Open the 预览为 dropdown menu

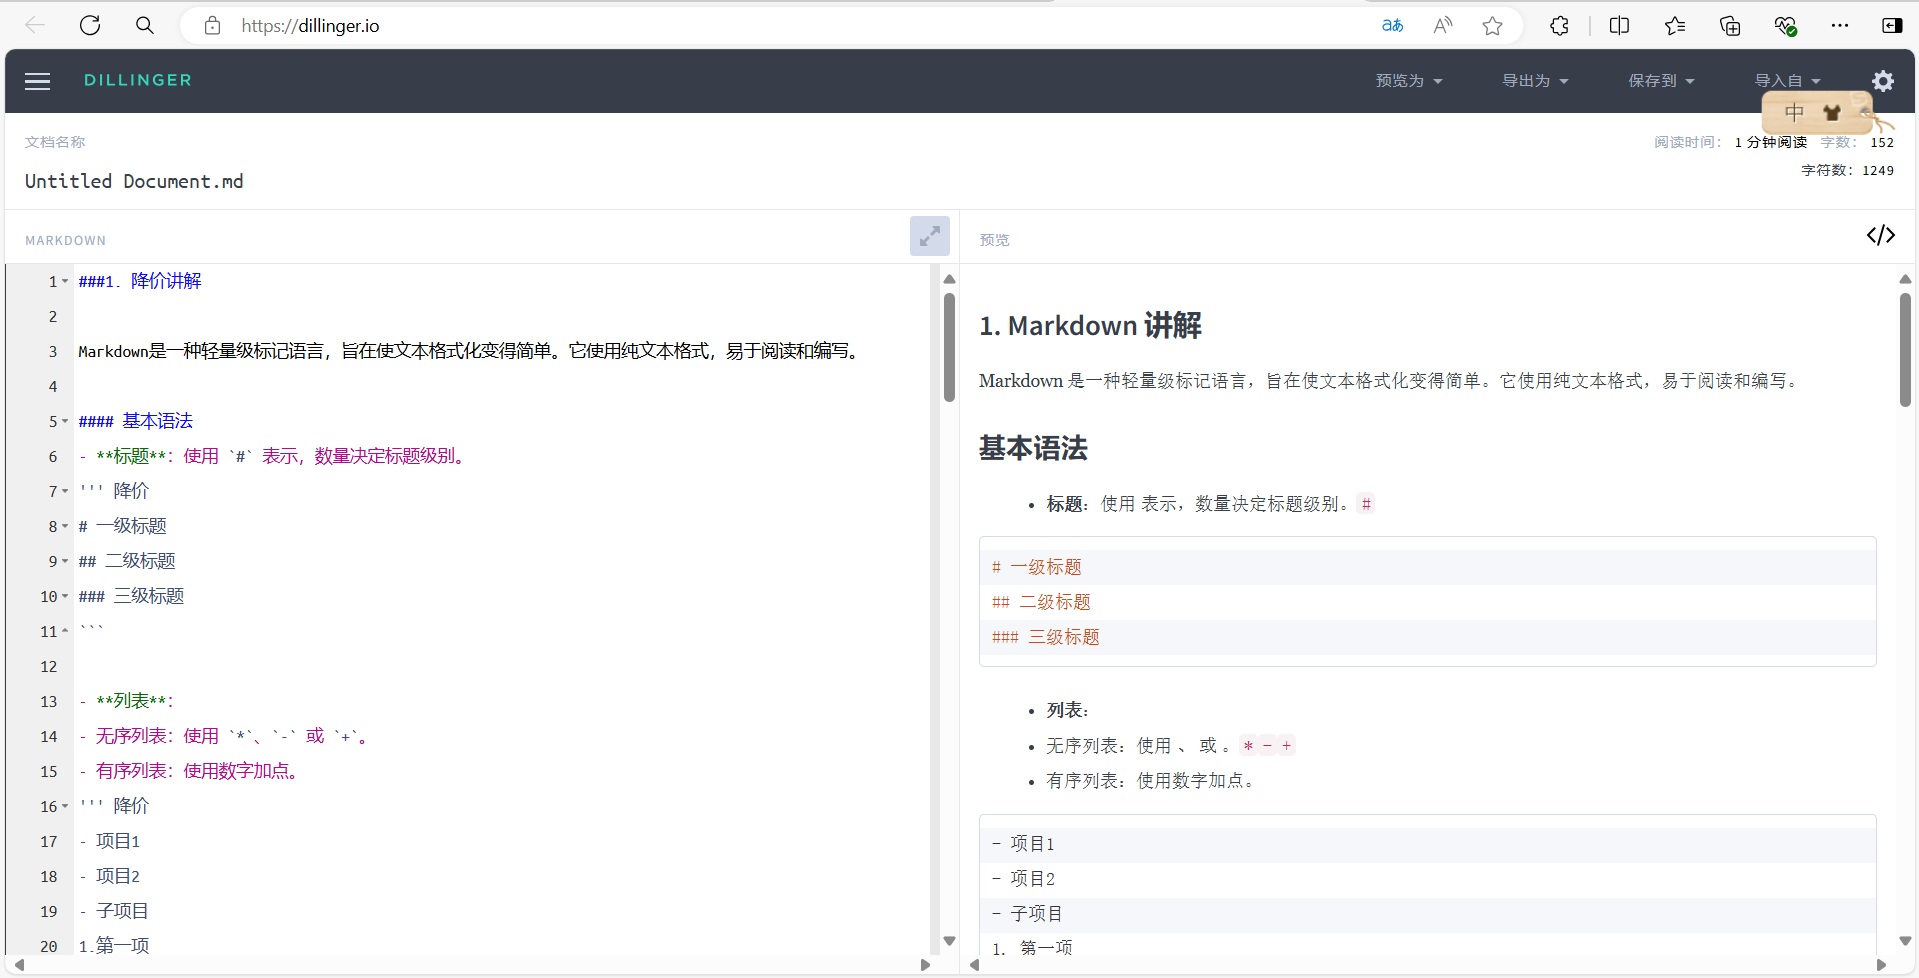pos(1409,81)
